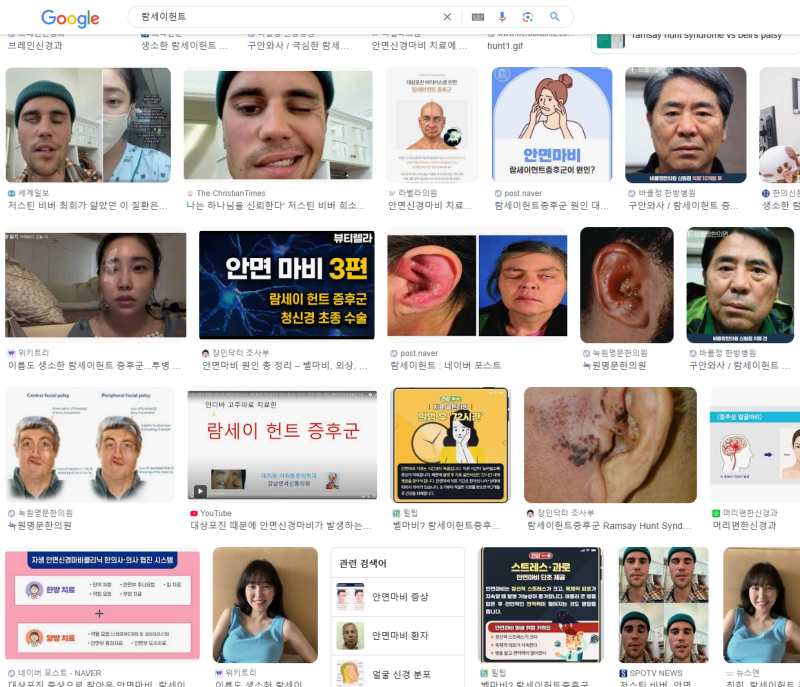Open 바를정 한방병원 gray-haired man photo
Image resolution: width=800 pixels, height=687 pixels.
click(686, 125)
